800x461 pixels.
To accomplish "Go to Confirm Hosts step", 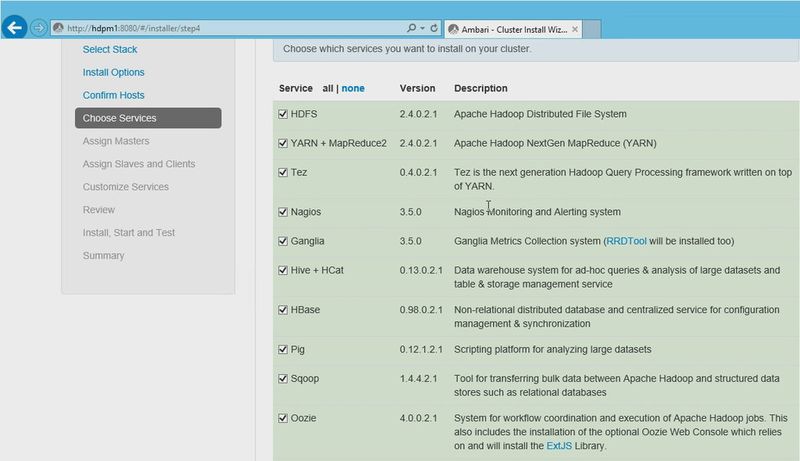I will [113, 95].
